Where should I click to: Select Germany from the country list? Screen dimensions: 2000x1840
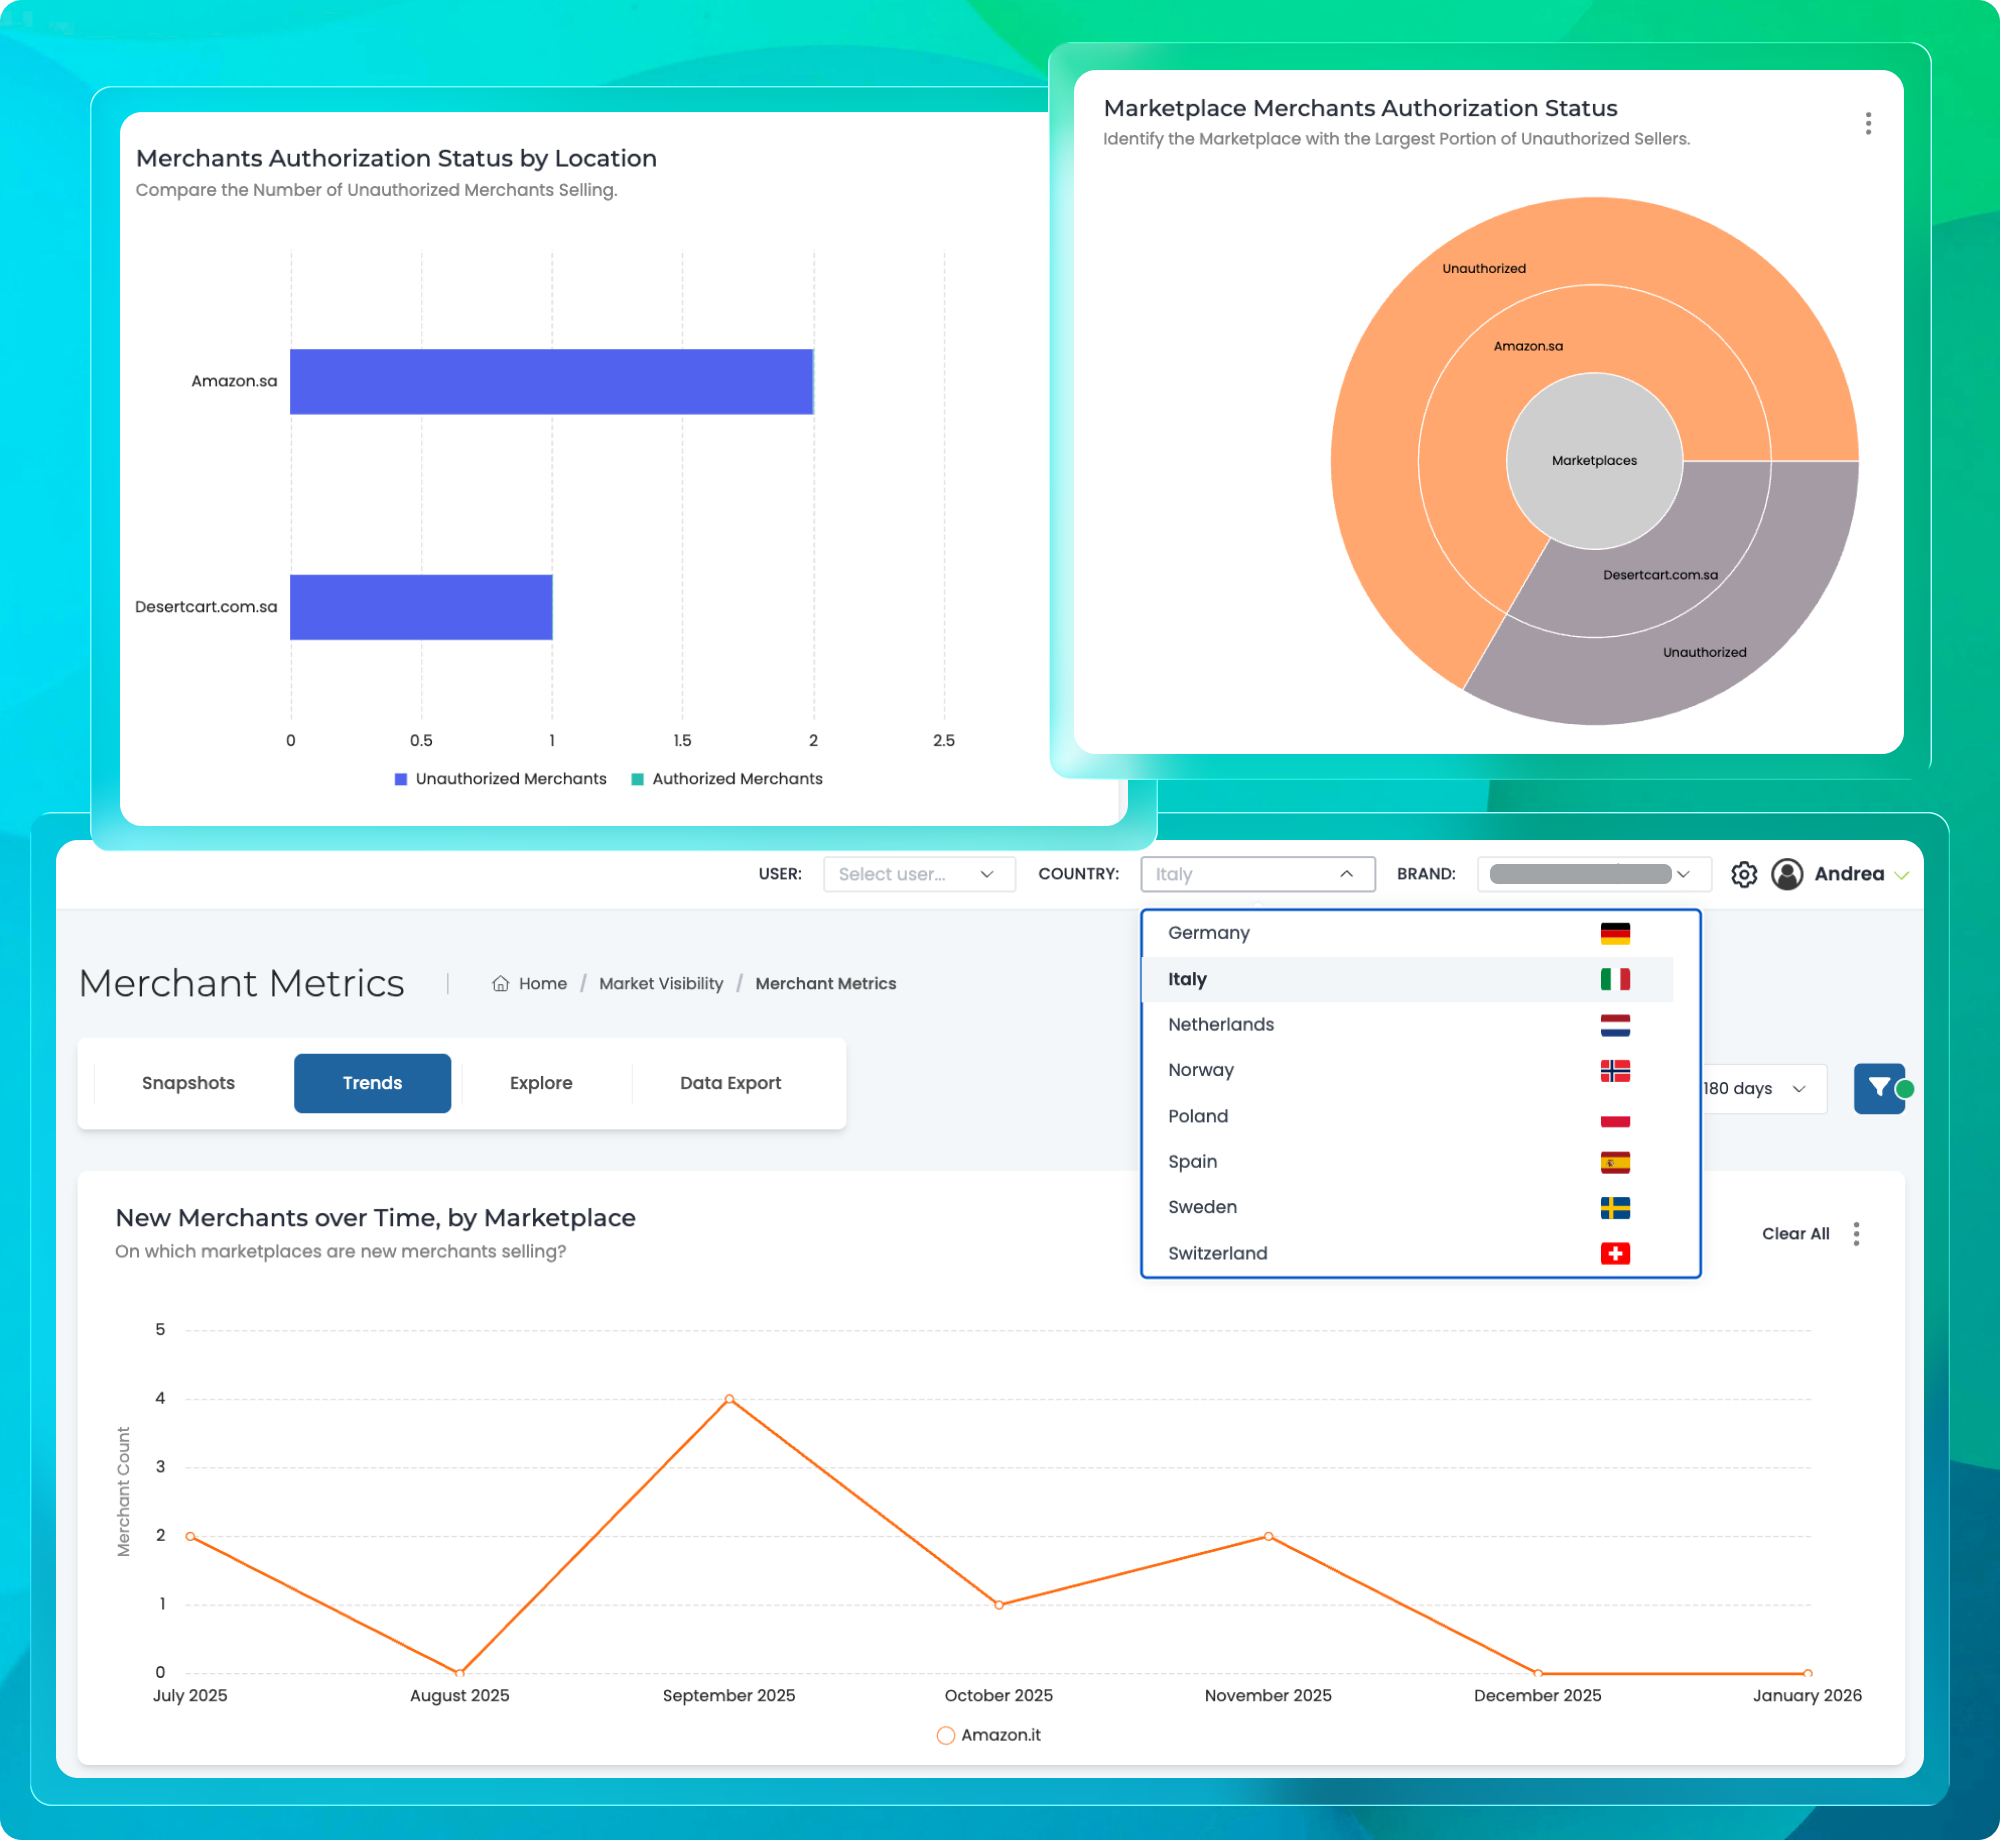[1209, 933]
